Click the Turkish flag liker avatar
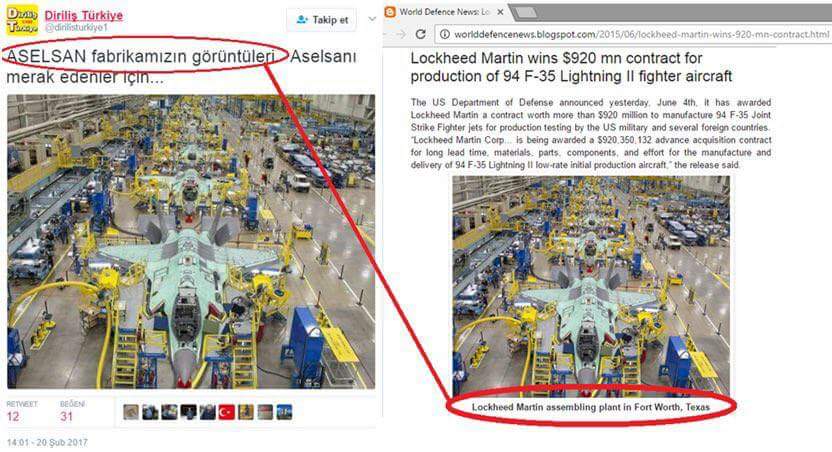 click(x=227, y=412)
